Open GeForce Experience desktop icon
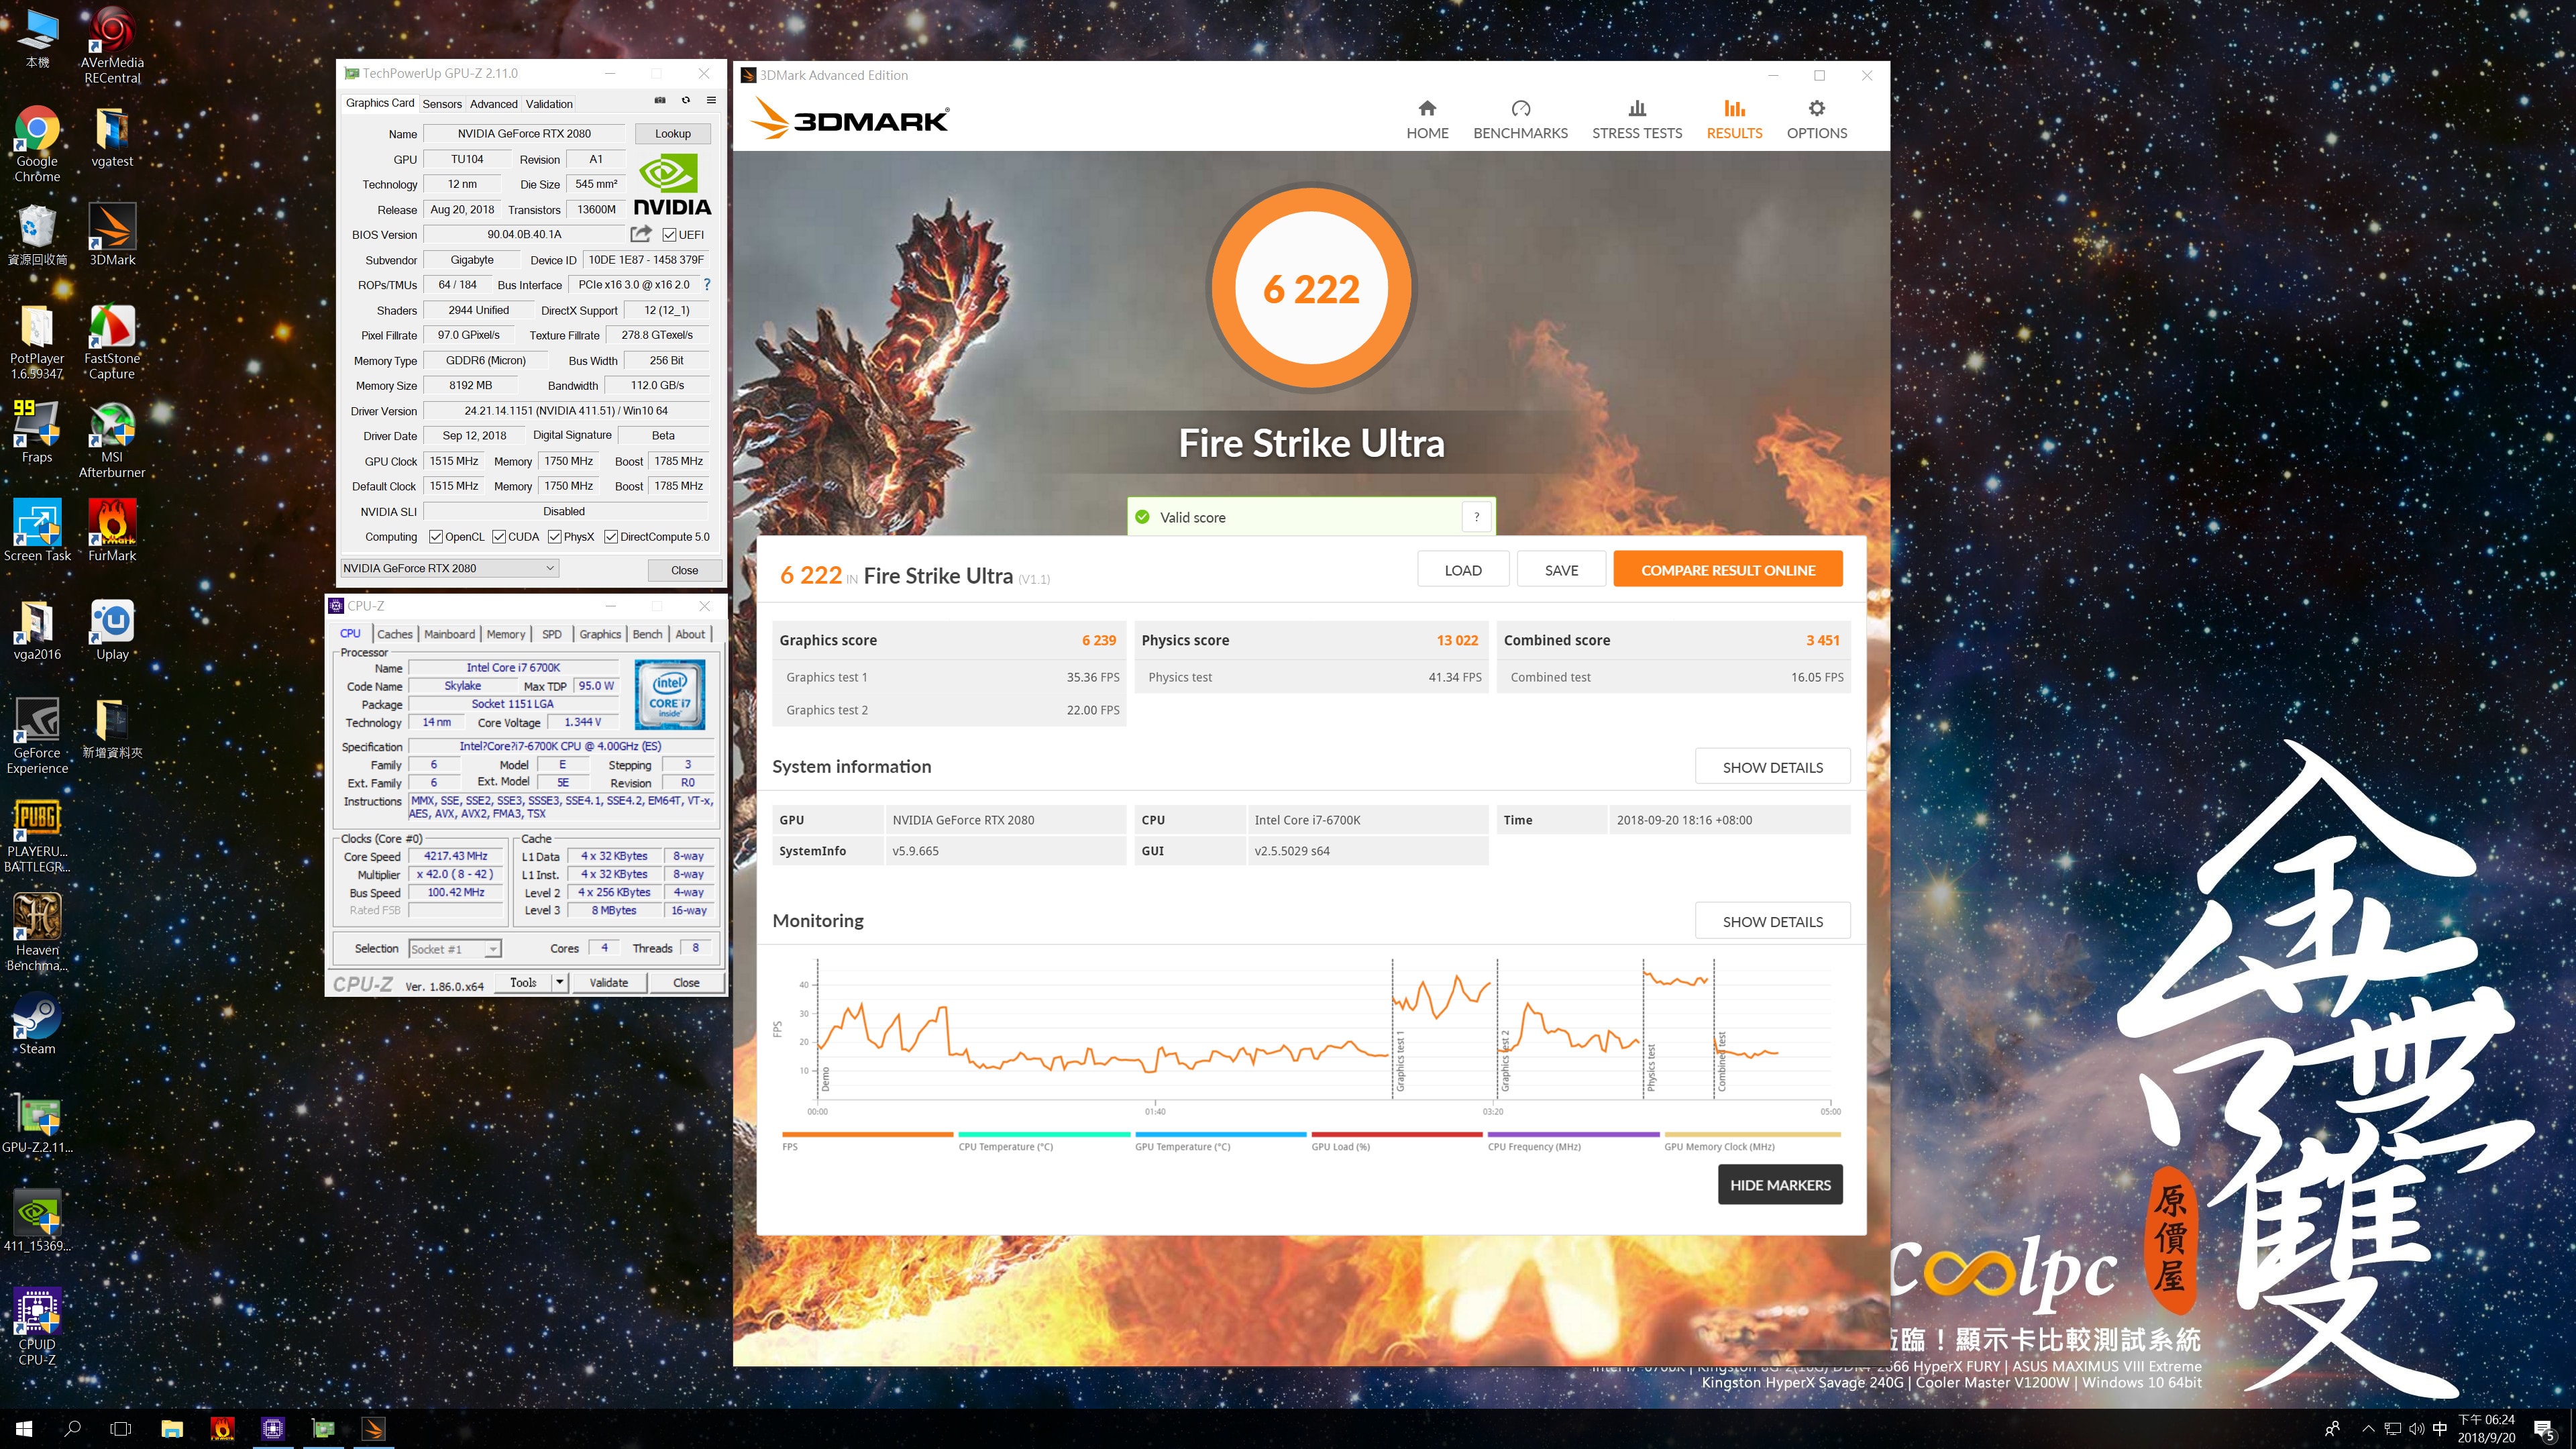This screenshot has width=2576, height=1449. coord(37,737)
